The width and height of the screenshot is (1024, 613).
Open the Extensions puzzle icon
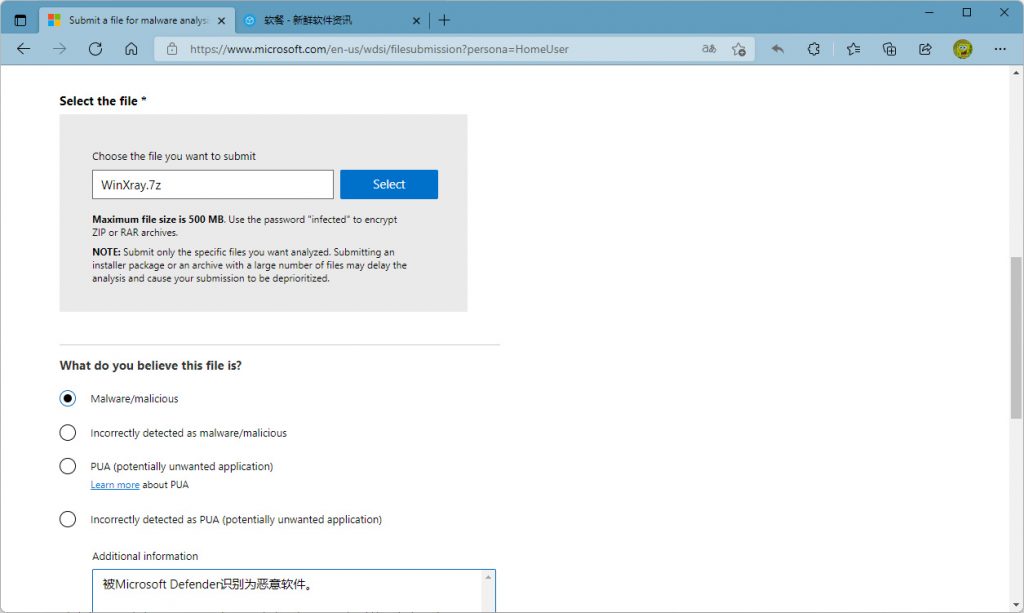click(814, 49)
